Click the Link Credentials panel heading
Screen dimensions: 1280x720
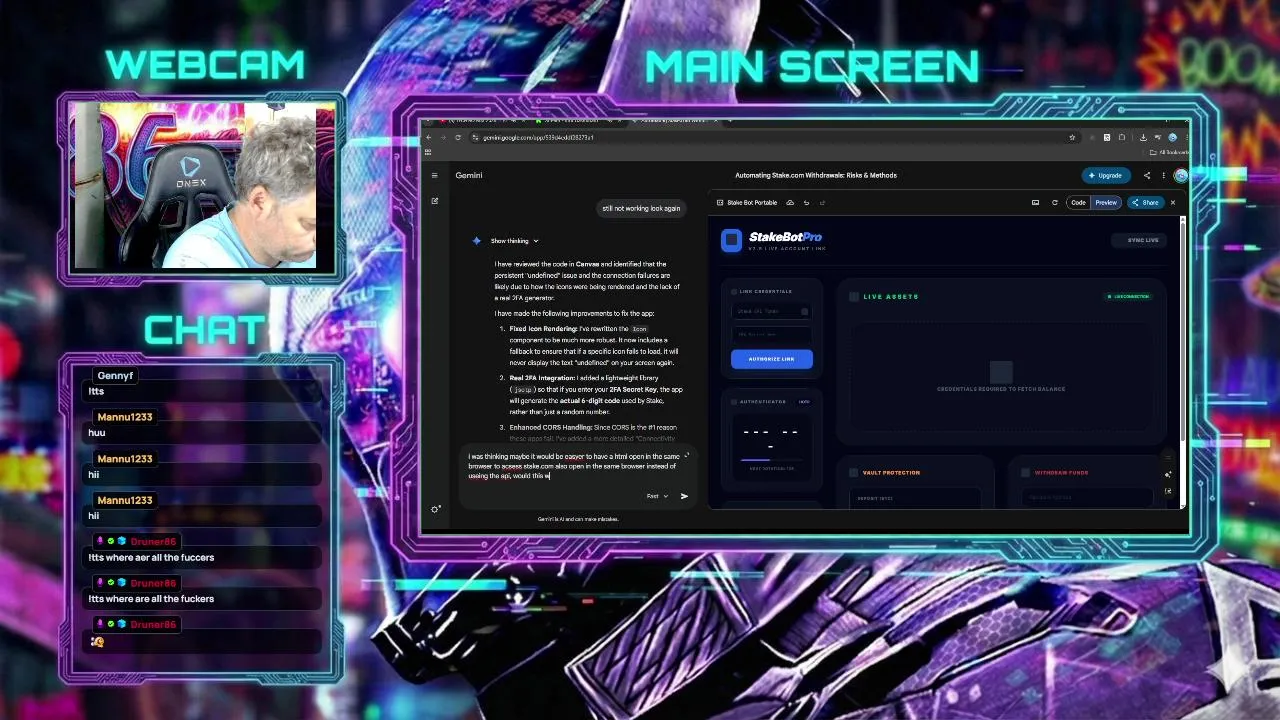pyautogui.click(x=766, y=292)
